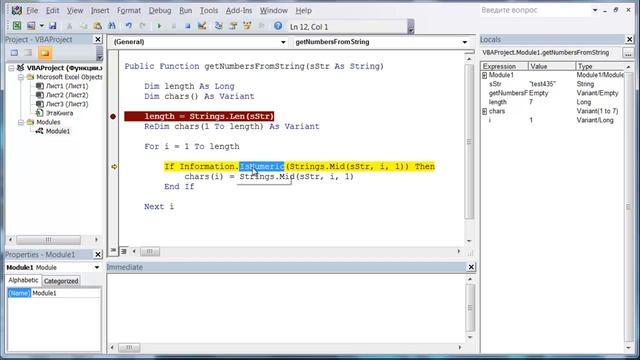
Task: Save the project with the floppy icon
Action: 53,26
